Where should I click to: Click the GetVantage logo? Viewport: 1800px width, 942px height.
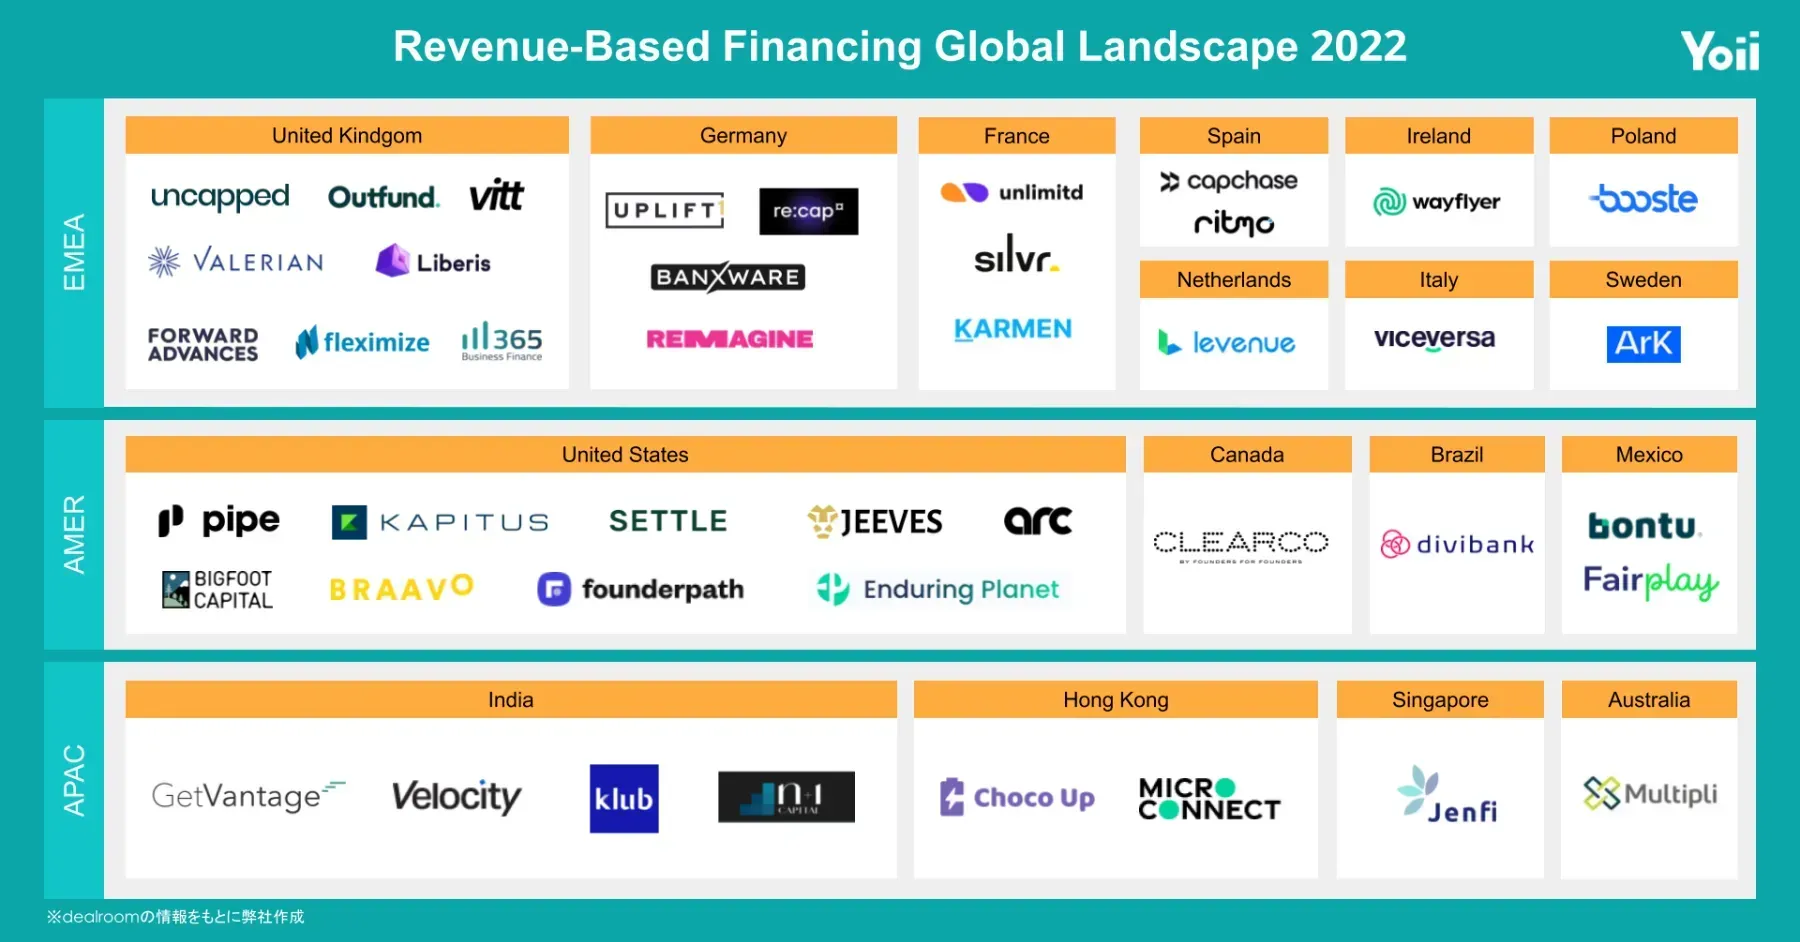(x=248, y=796)
